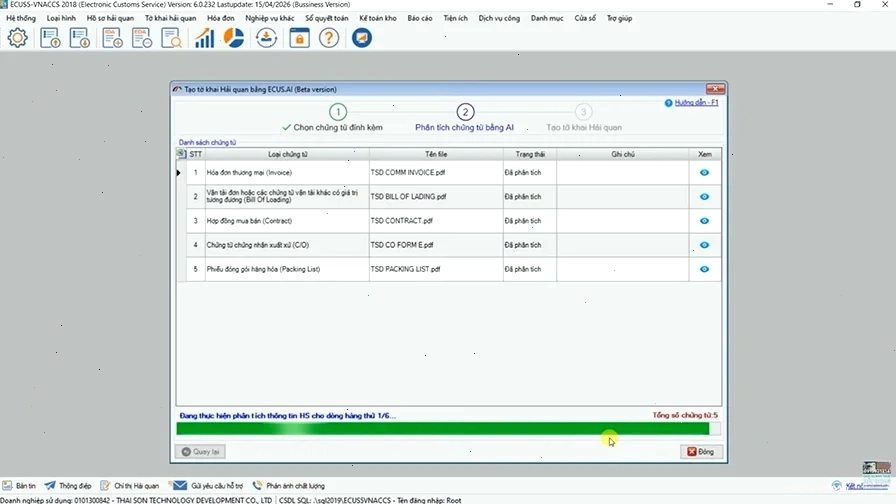Select the TSD CONTRACT.pdf cell
This screenshot has height=504, width=896.
[436, 221]
